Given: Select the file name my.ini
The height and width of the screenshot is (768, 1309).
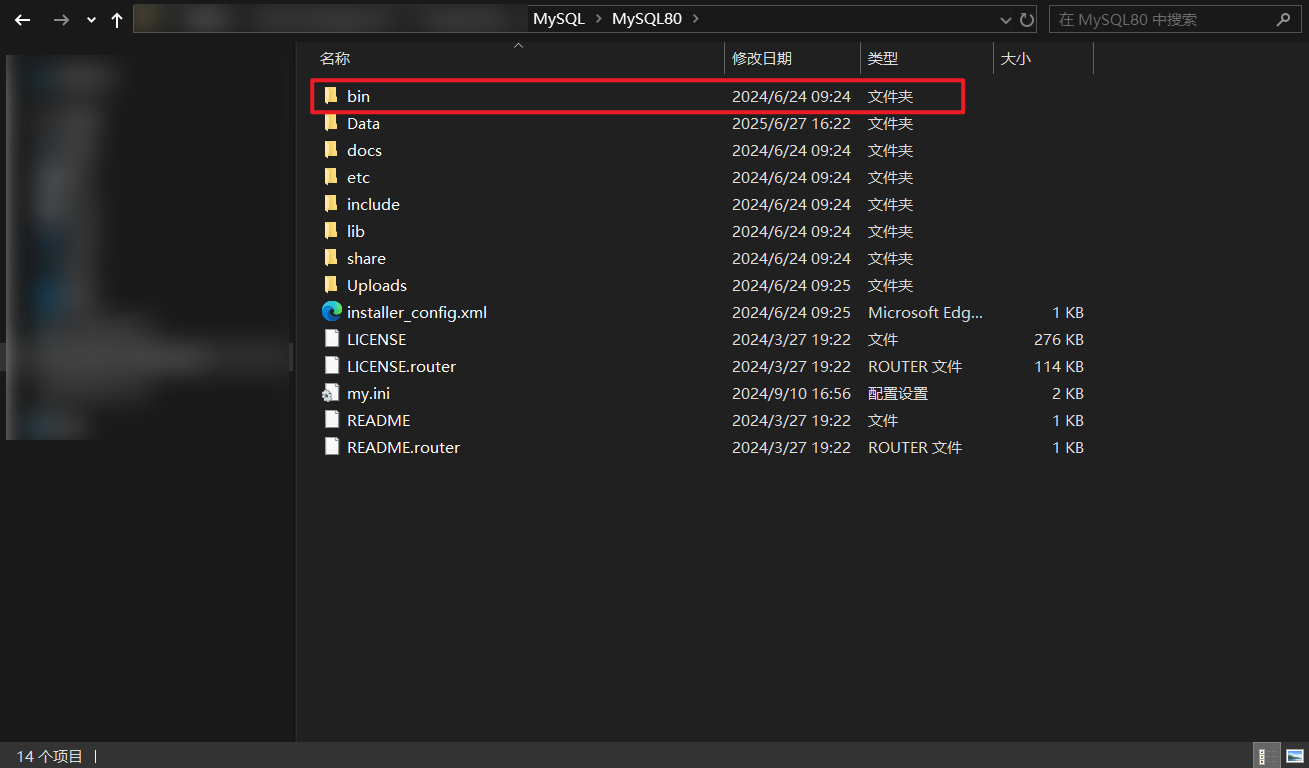Looking at the screenshot, I should click(x=368, y=393).
